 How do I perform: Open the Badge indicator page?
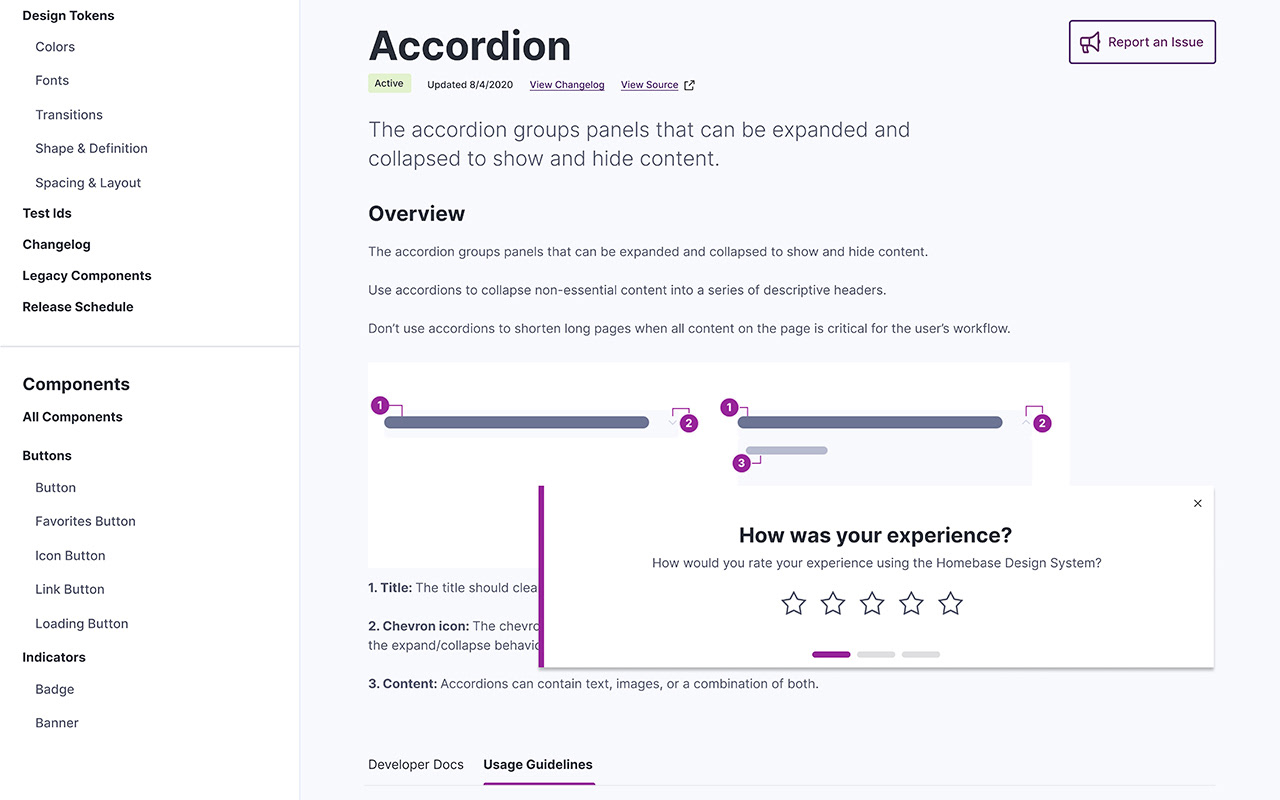tap(55, 689)
